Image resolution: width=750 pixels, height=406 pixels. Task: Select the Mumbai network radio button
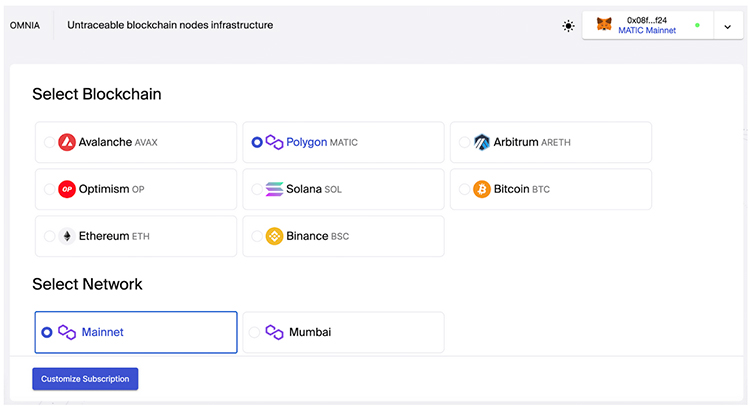(254, 332)
